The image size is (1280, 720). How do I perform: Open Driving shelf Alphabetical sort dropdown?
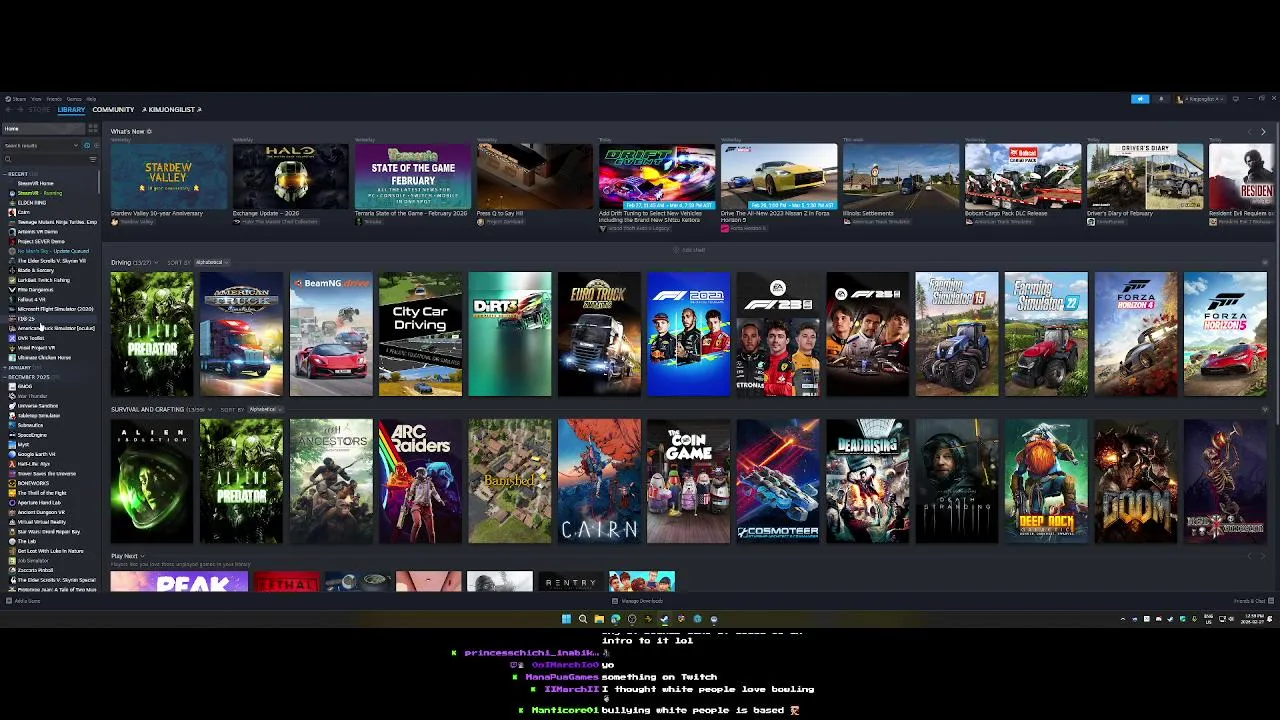click(212, 262)
